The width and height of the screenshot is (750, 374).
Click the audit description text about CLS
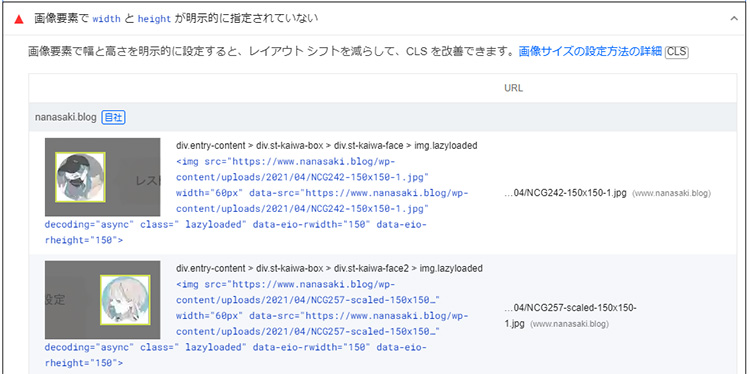[x=272, y=52]
